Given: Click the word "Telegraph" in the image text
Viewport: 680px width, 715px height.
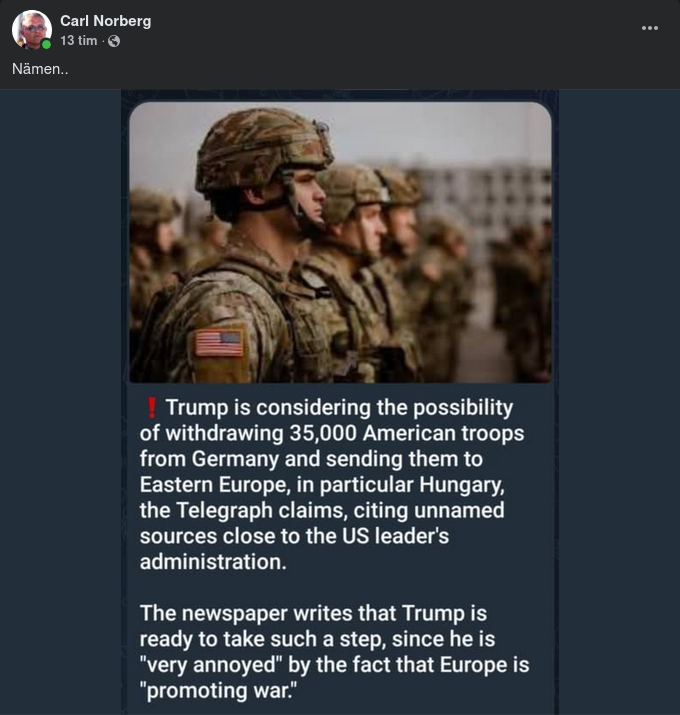Looking at the screenshot, I should (x=231, y=511).
